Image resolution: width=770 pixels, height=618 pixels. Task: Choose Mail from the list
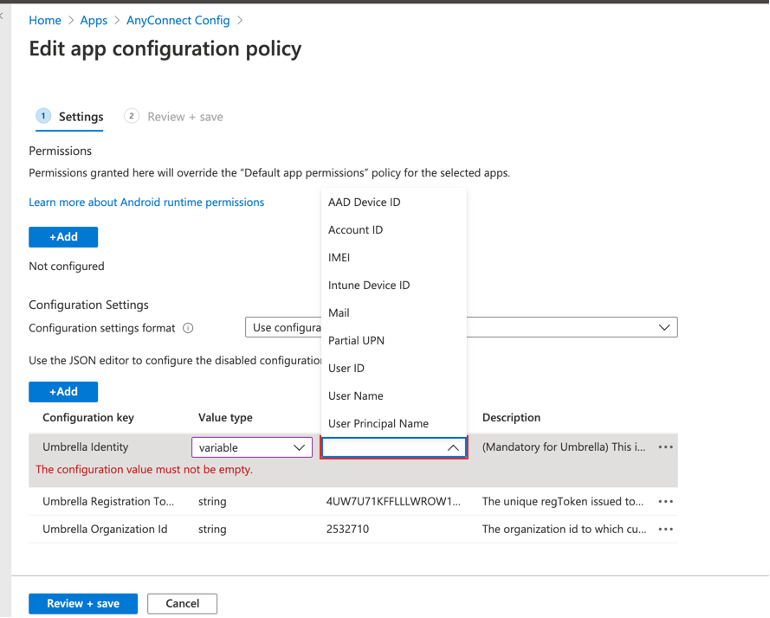tap(338, 313)
